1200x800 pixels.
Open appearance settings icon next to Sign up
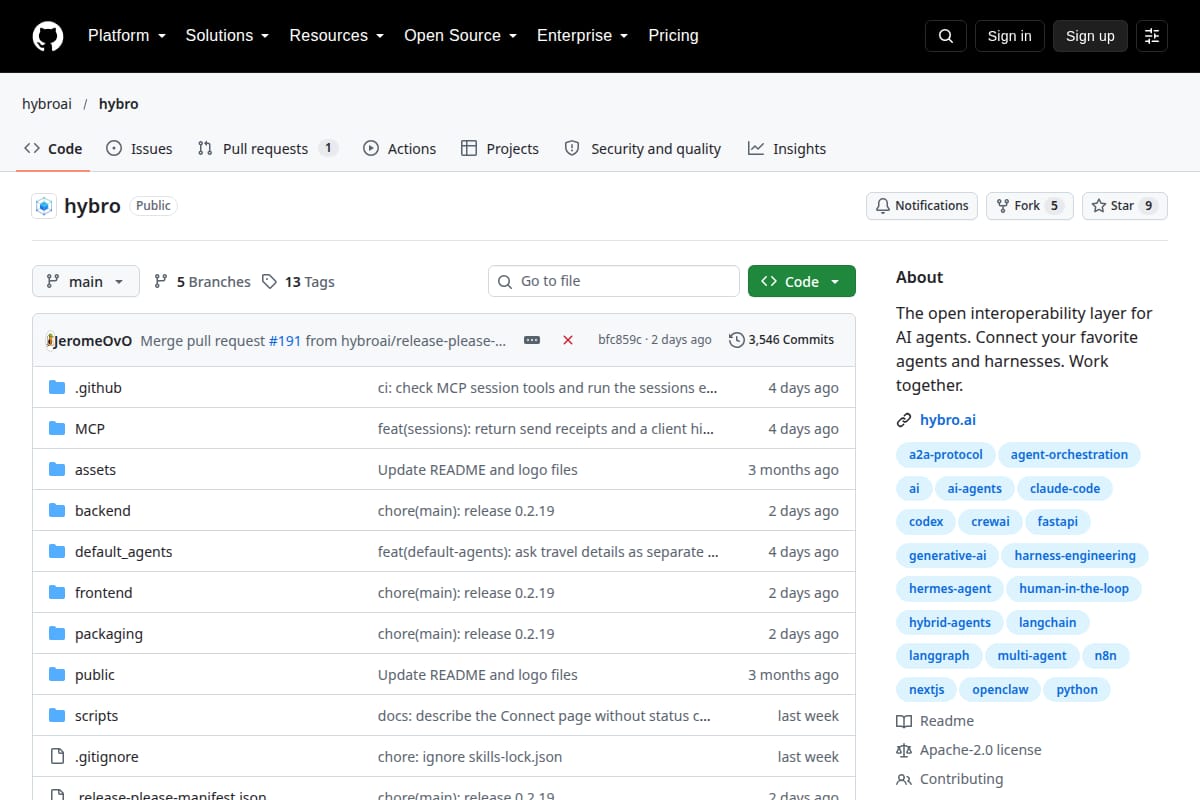[x=1152, y=36]
